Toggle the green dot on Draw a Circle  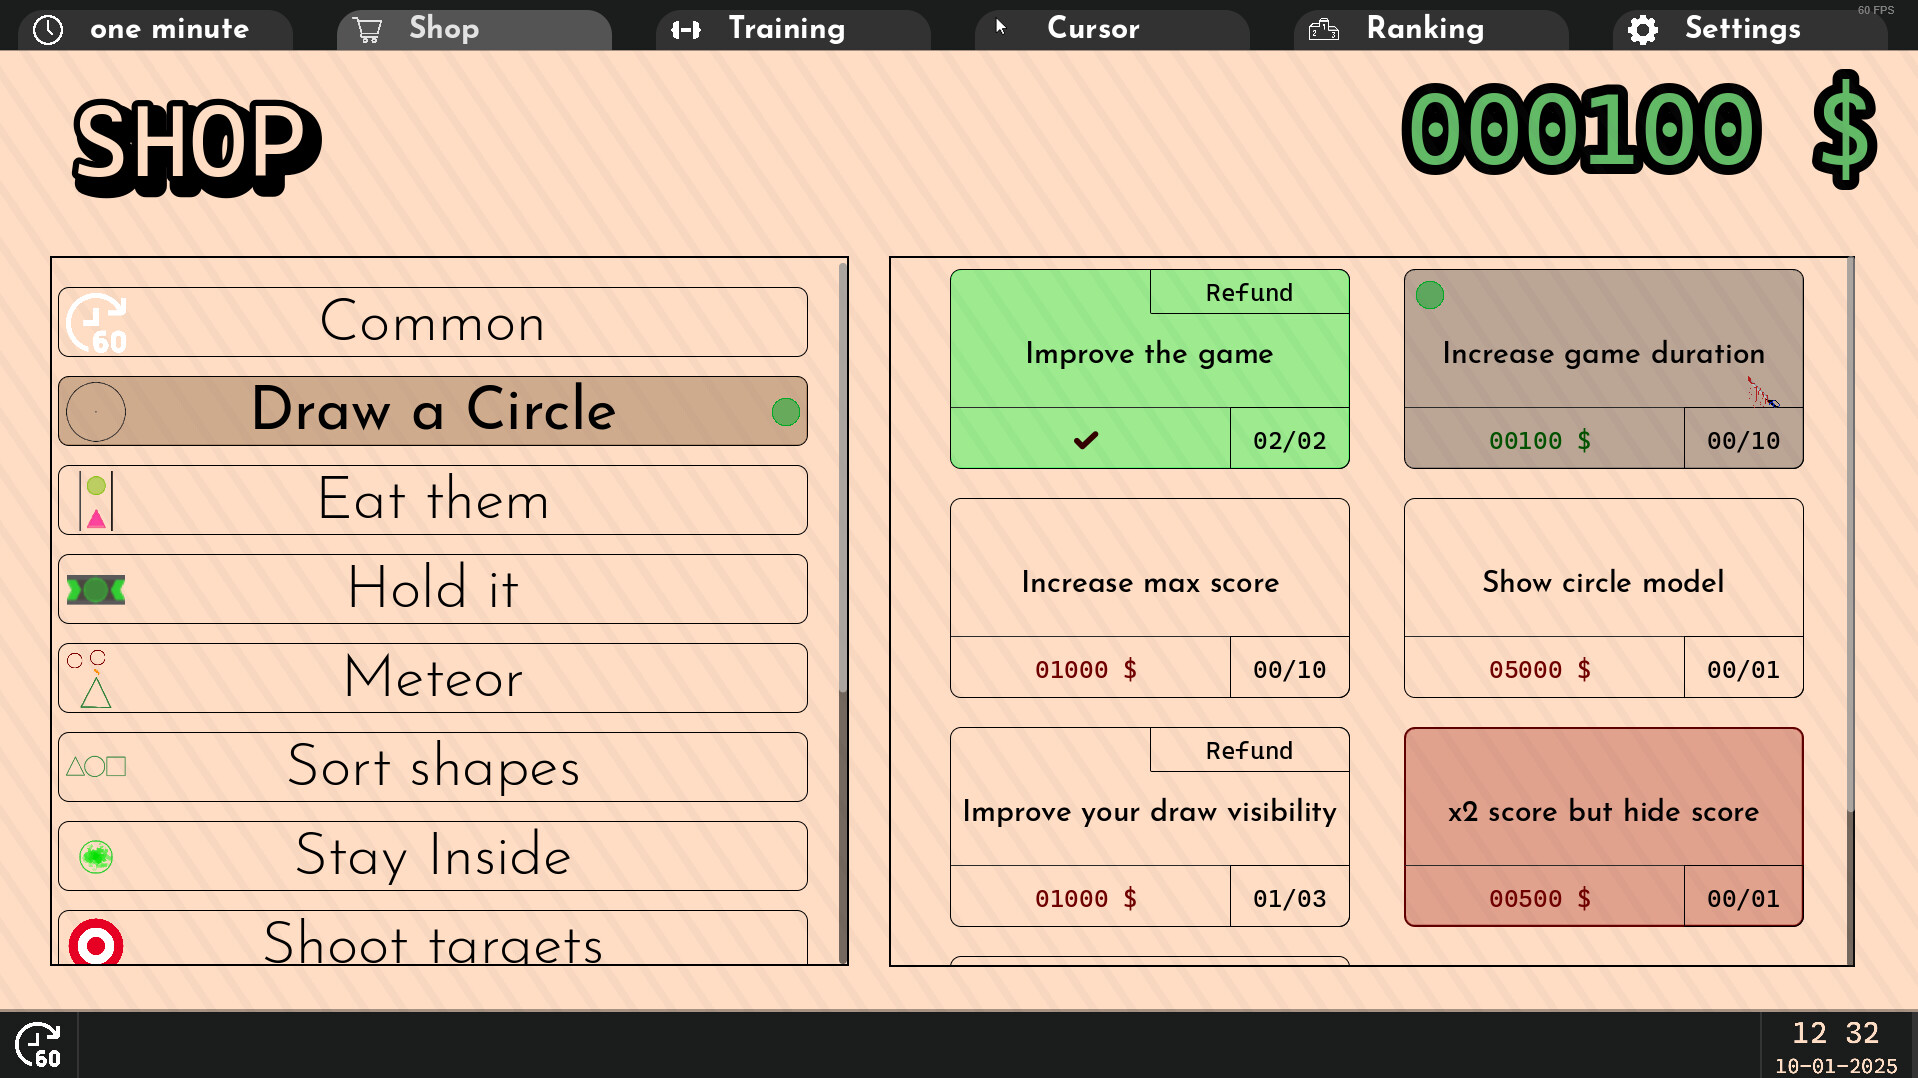pos(784,410)
